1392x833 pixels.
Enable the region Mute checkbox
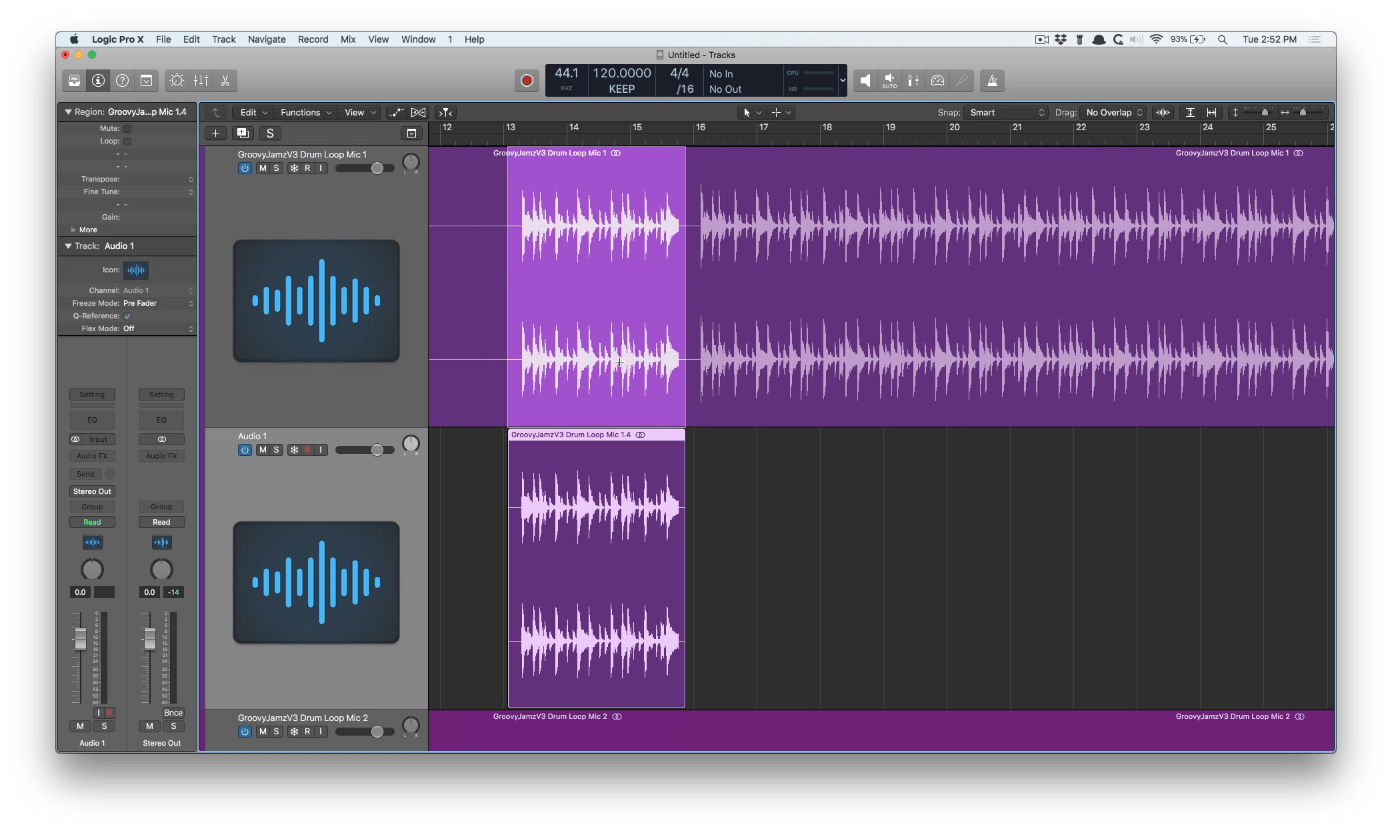(x=127, y=128)
